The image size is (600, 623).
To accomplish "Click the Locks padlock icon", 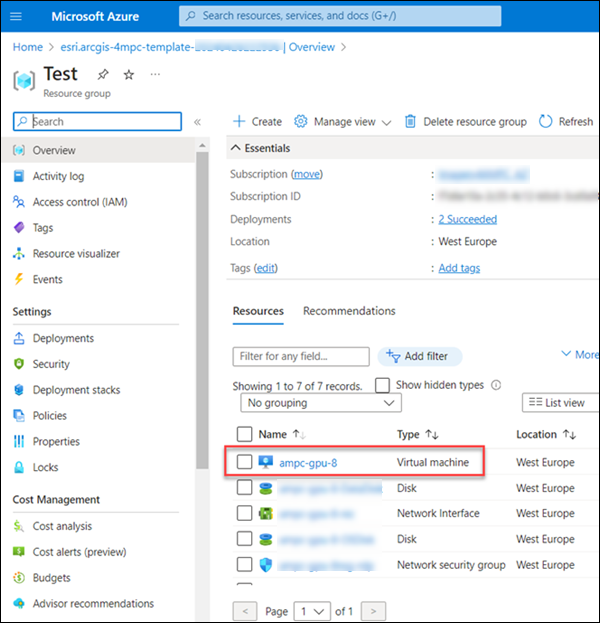I will coord(19,467).
